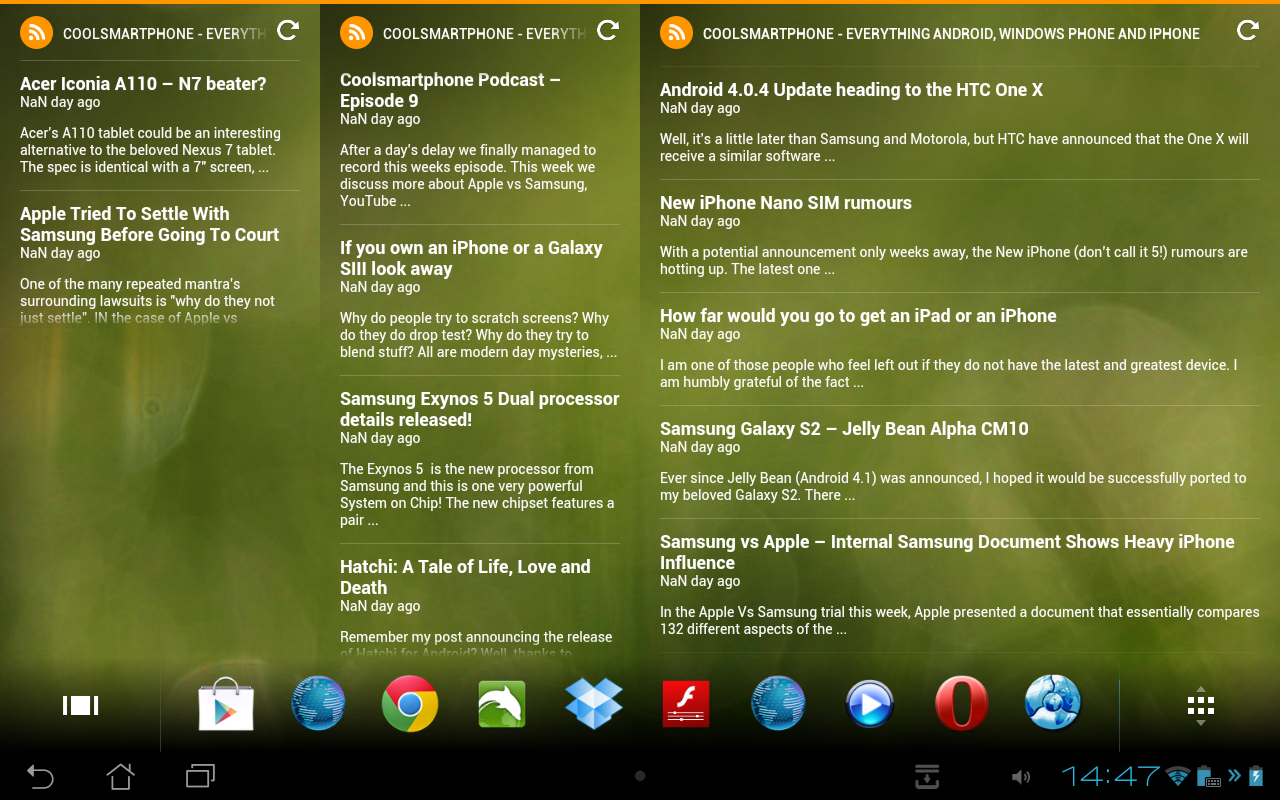Refresh the feed widget showing Podcast Episode 9

[608, 31]
